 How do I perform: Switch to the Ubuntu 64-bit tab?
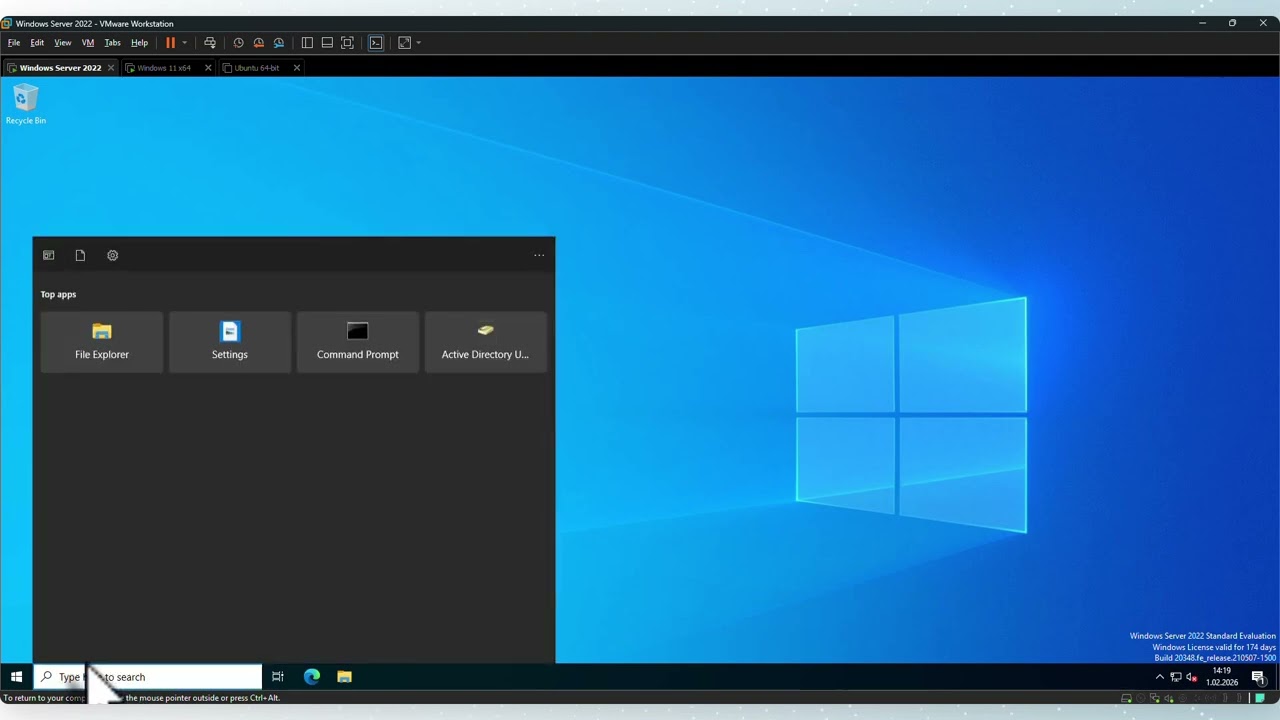[257, 68]
